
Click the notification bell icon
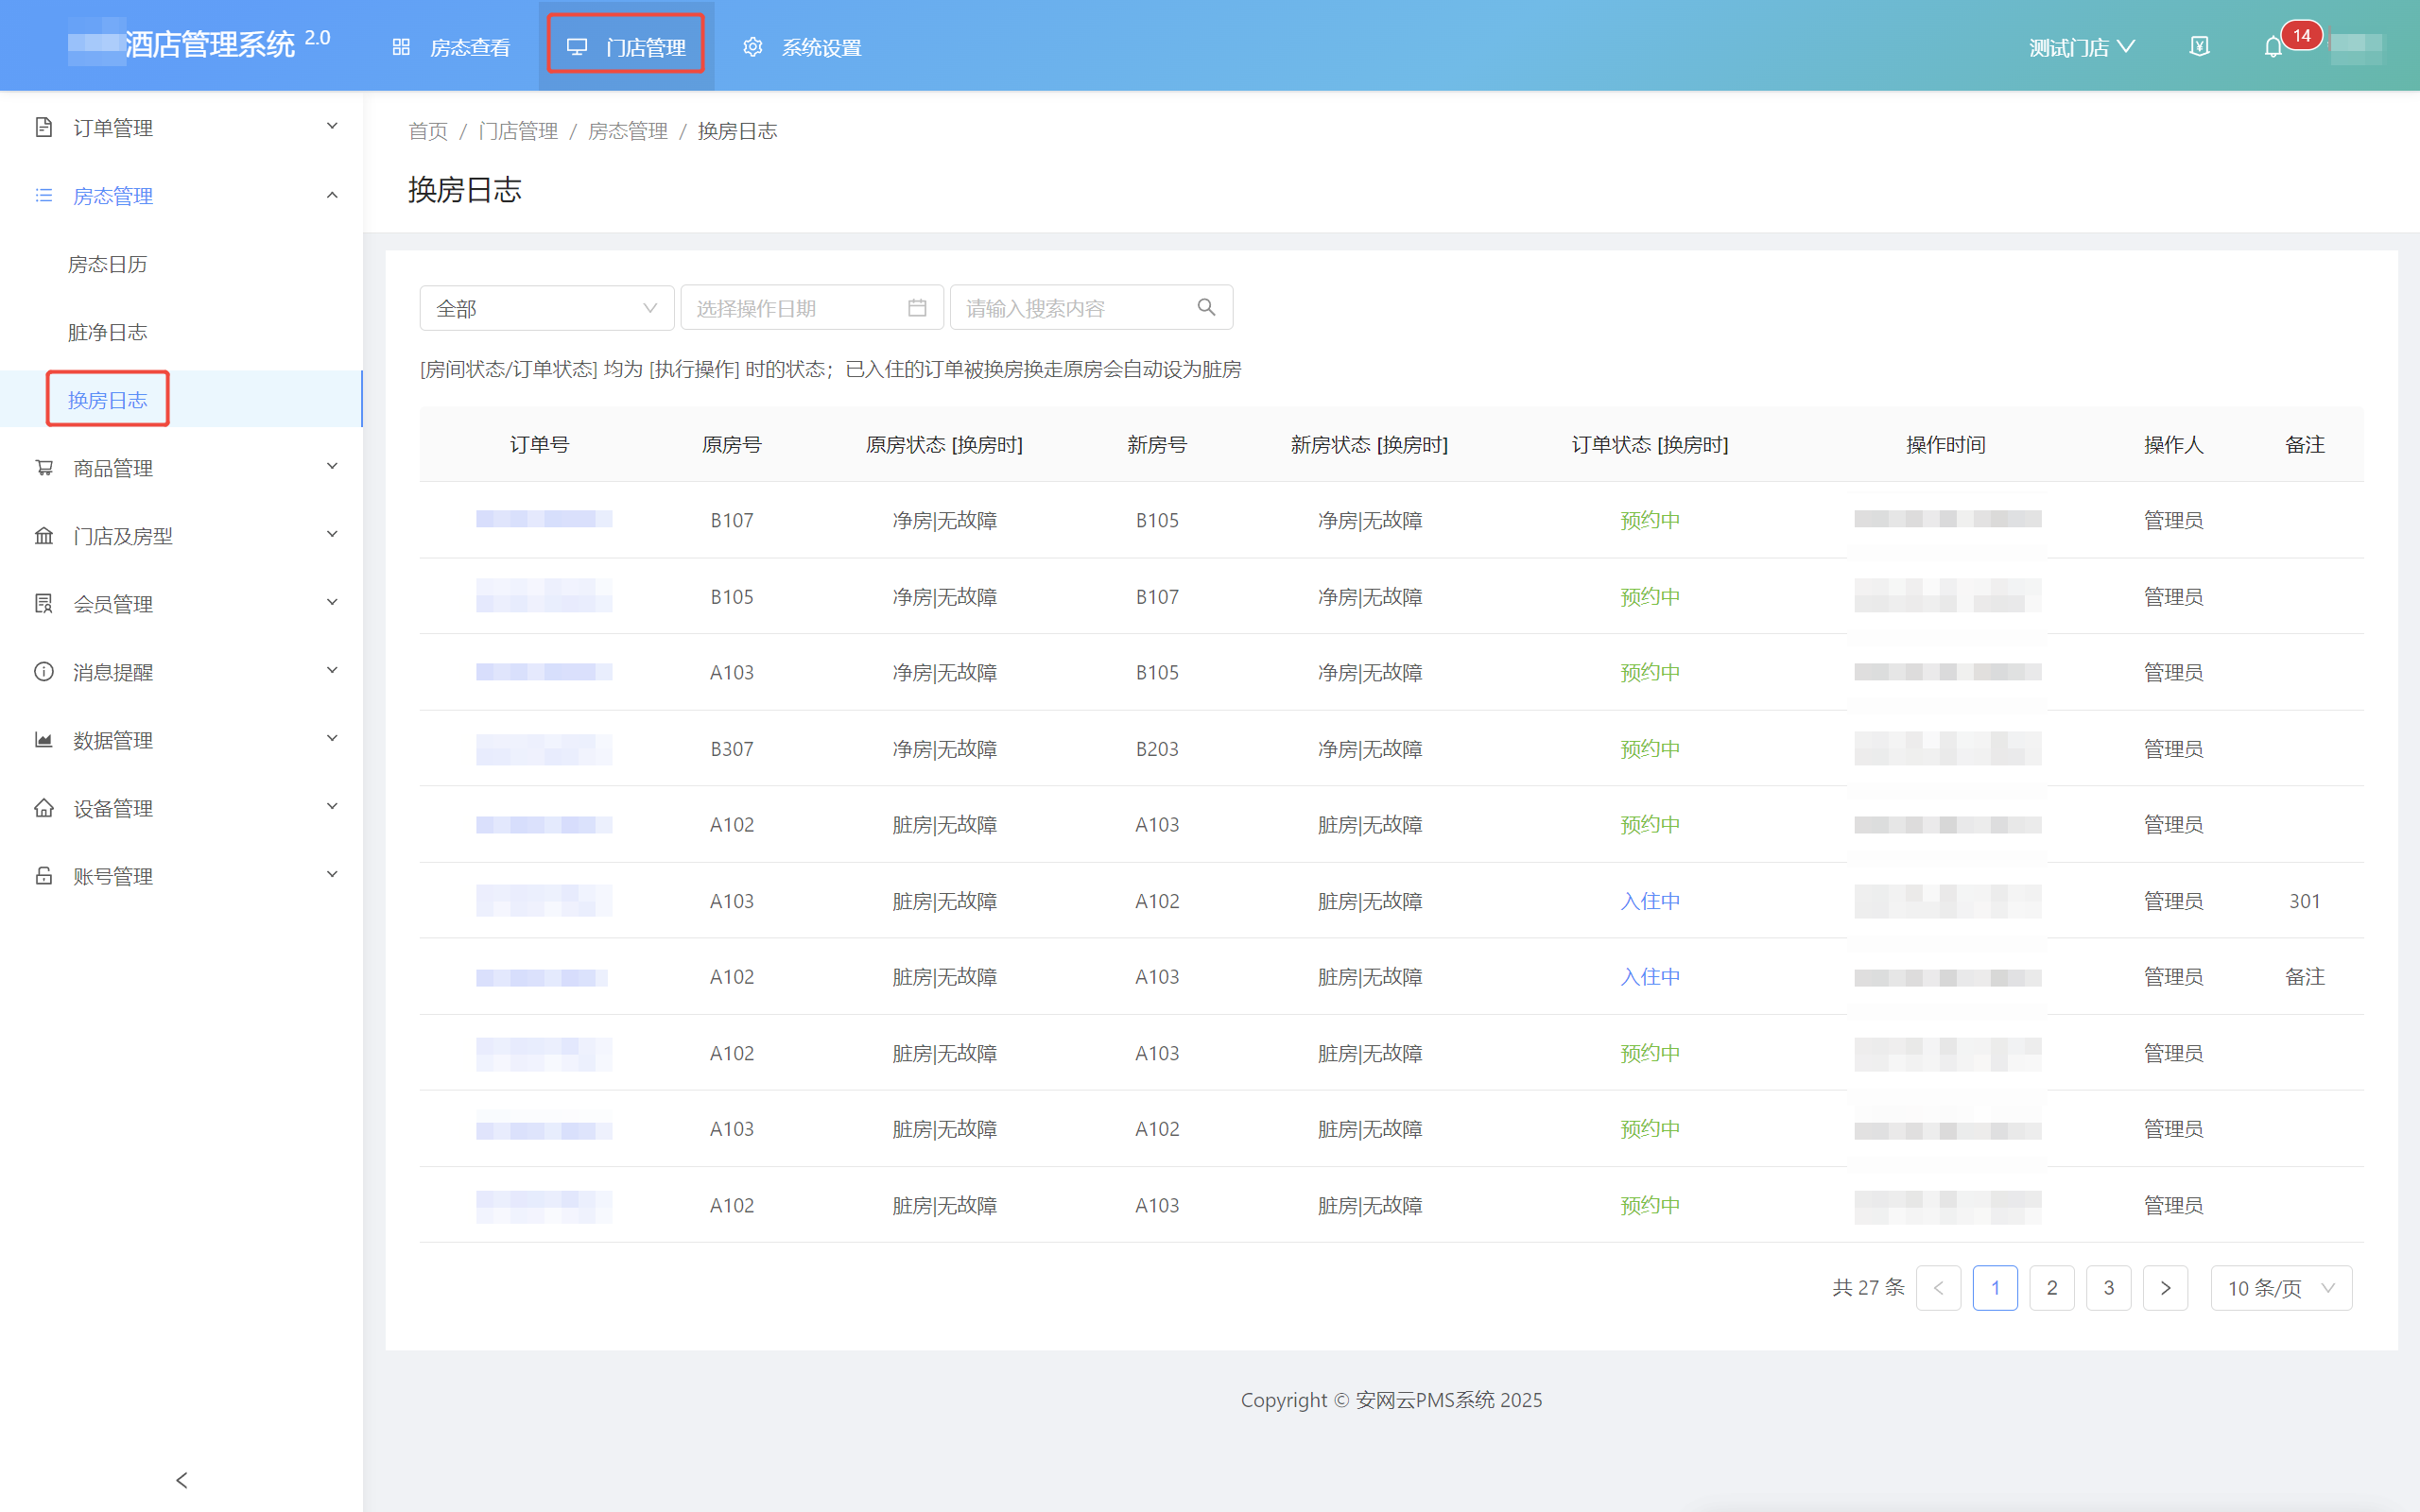point(2273,47)
